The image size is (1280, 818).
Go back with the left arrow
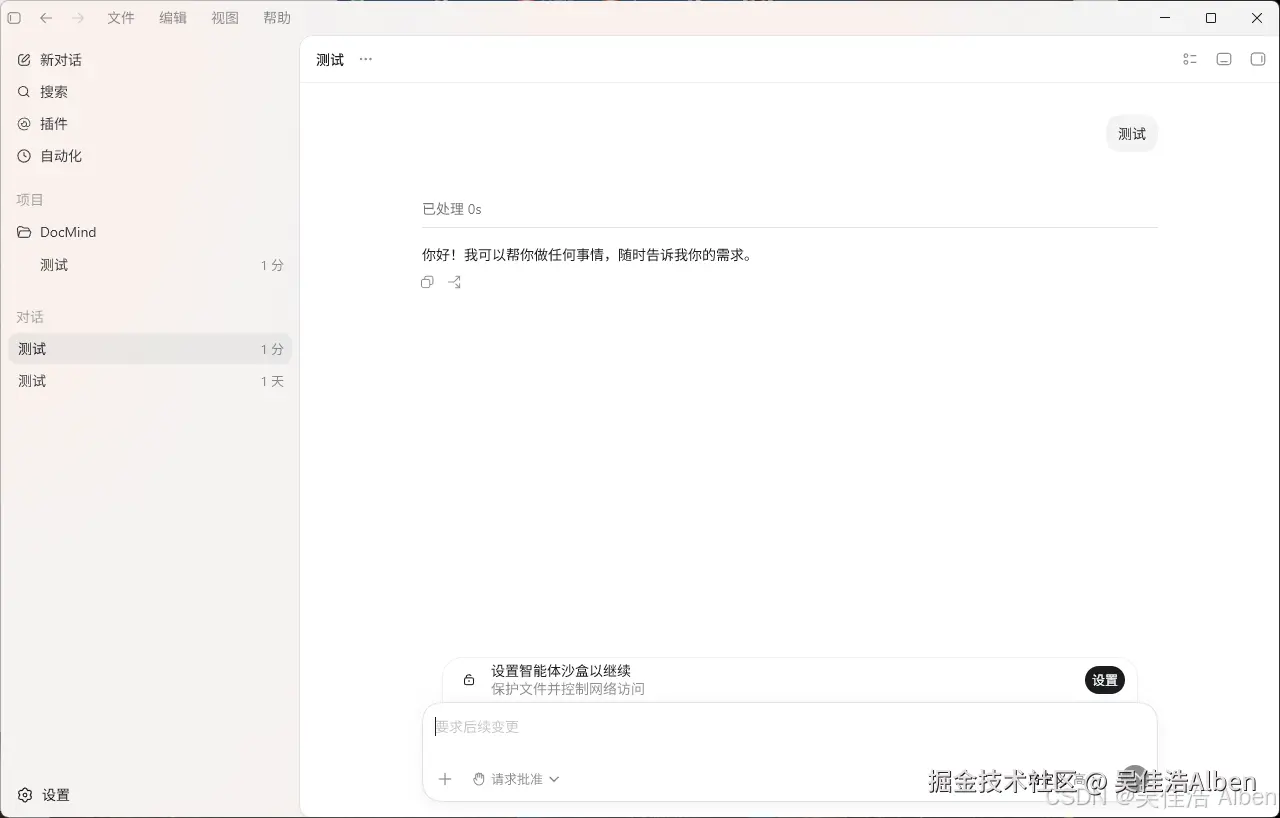pyautogui.click(x=46, y=18)
